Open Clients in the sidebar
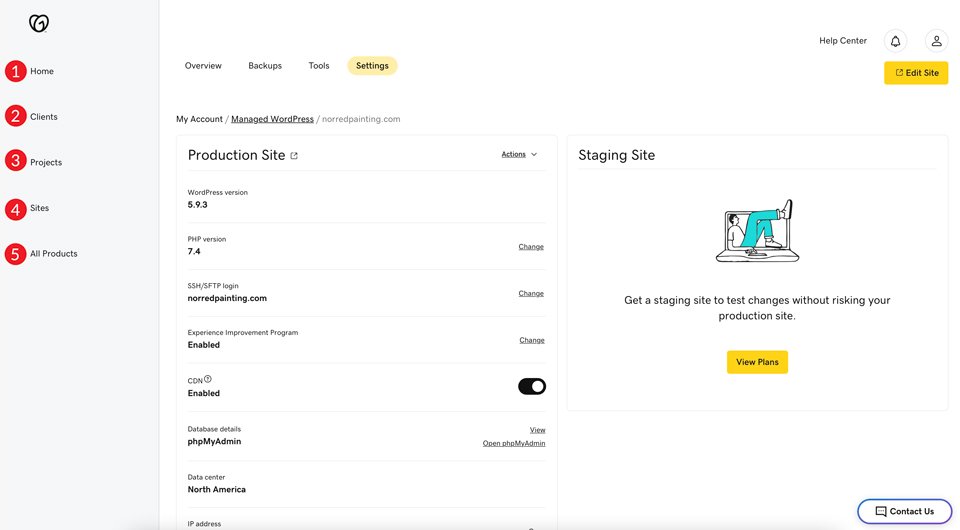 pyautogui.click(x=43, y=116)
